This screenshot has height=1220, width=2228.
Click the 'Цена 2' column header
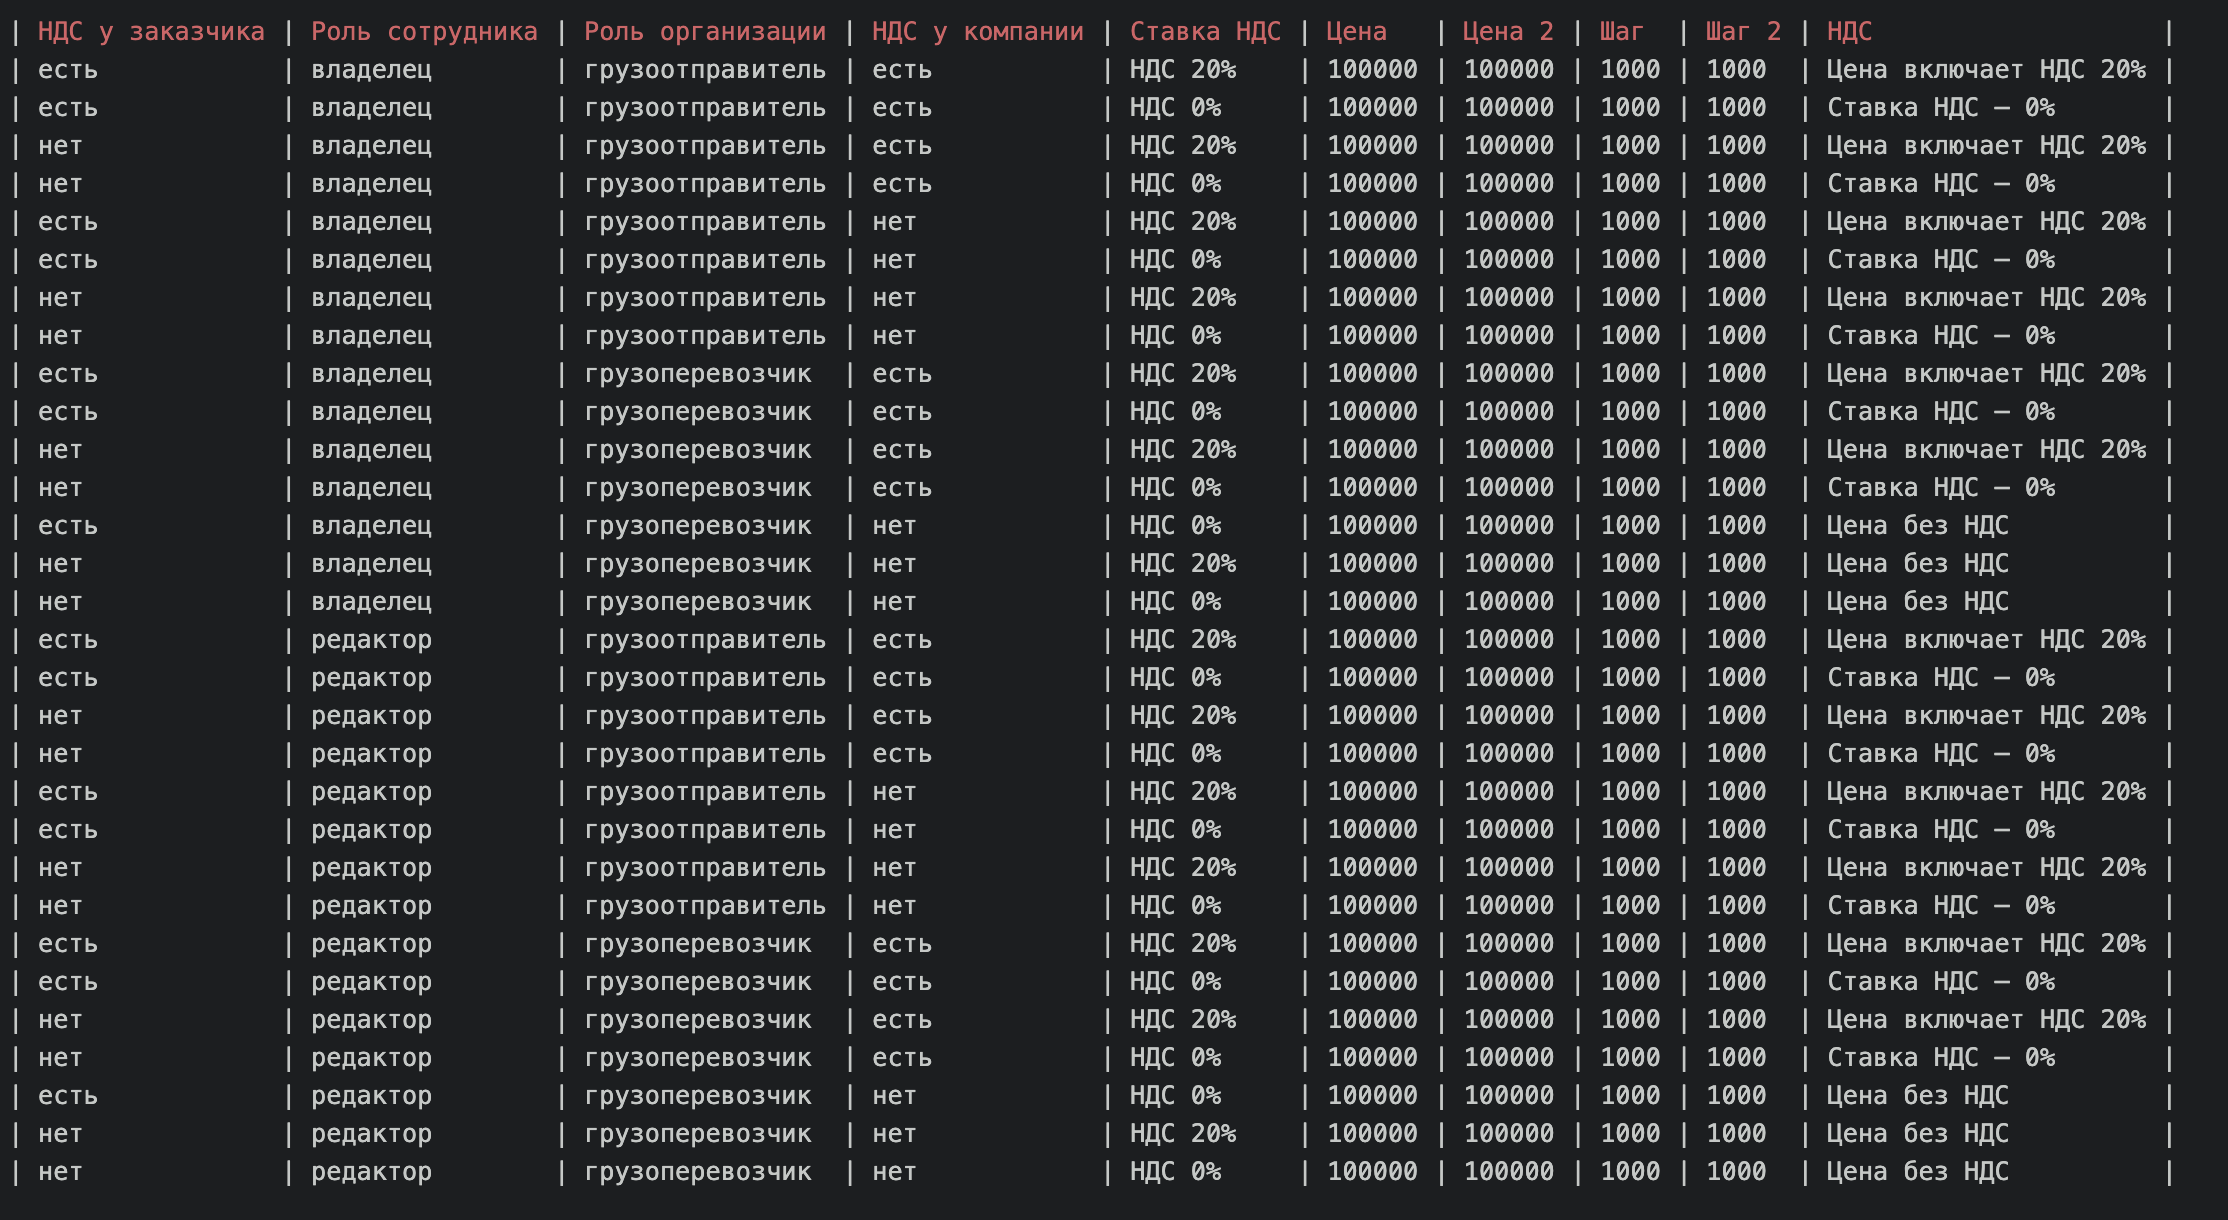coord(1508,32)
